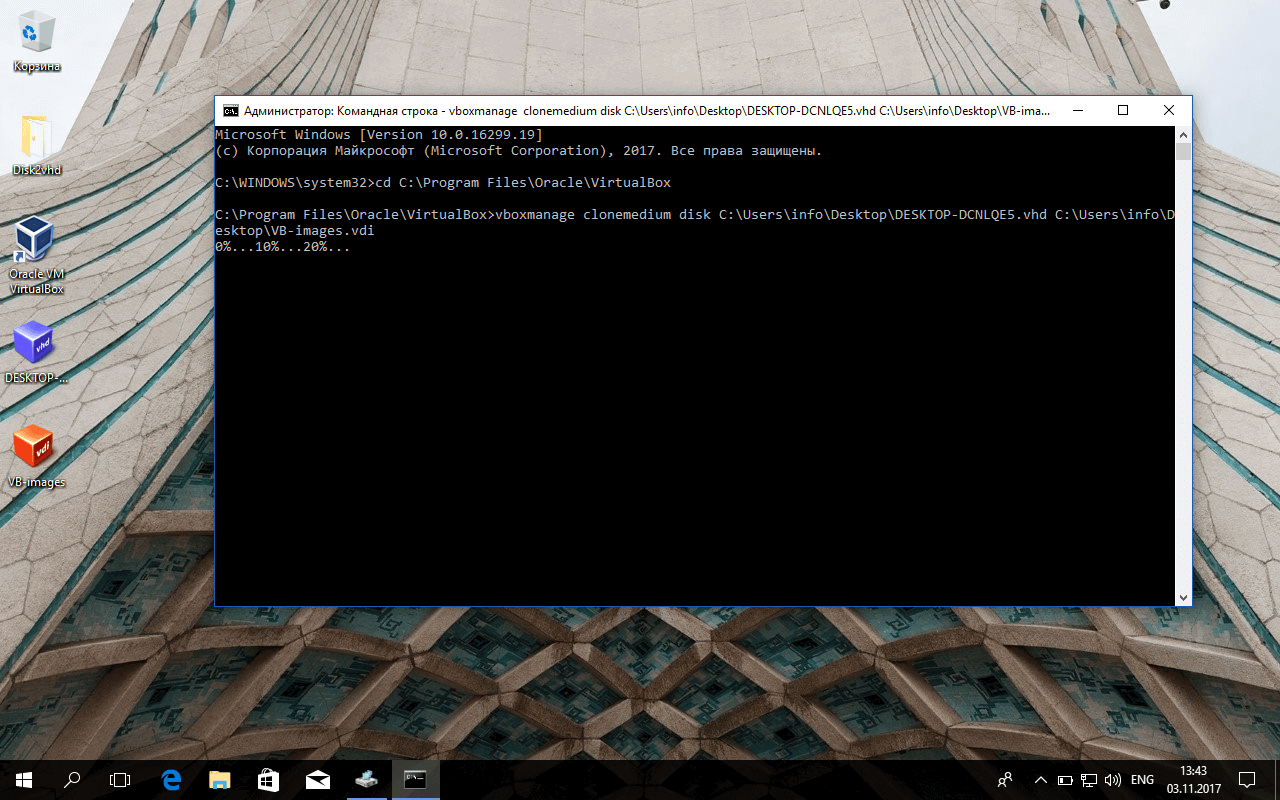Open Windows Search
Screen dimensions: 1280x800
coord(70,780)
